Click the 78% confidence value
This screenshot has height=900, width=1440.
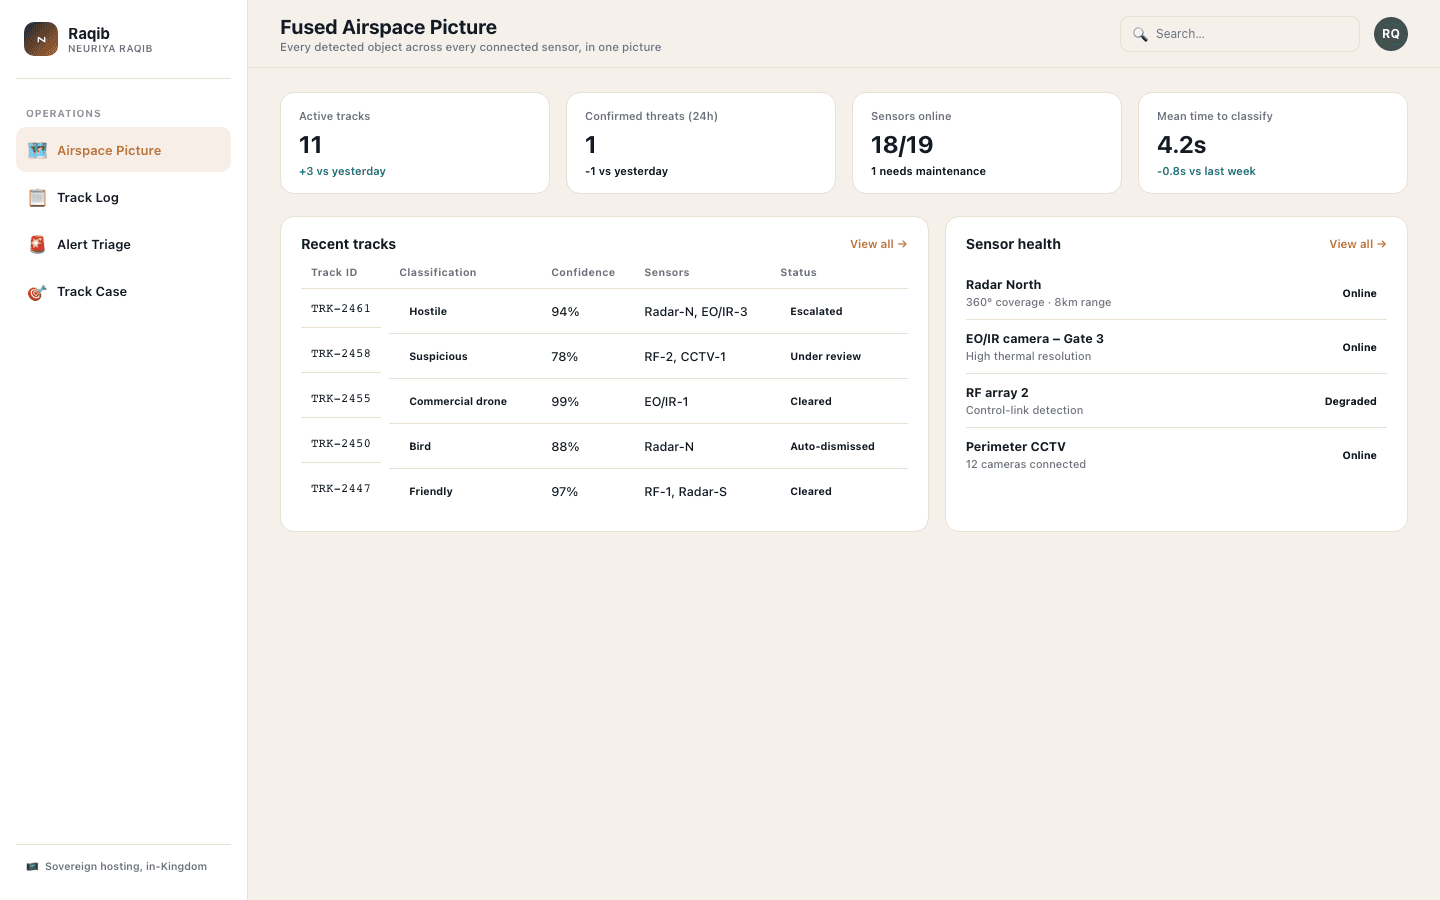pyautogui.click(x=565, y=357)
